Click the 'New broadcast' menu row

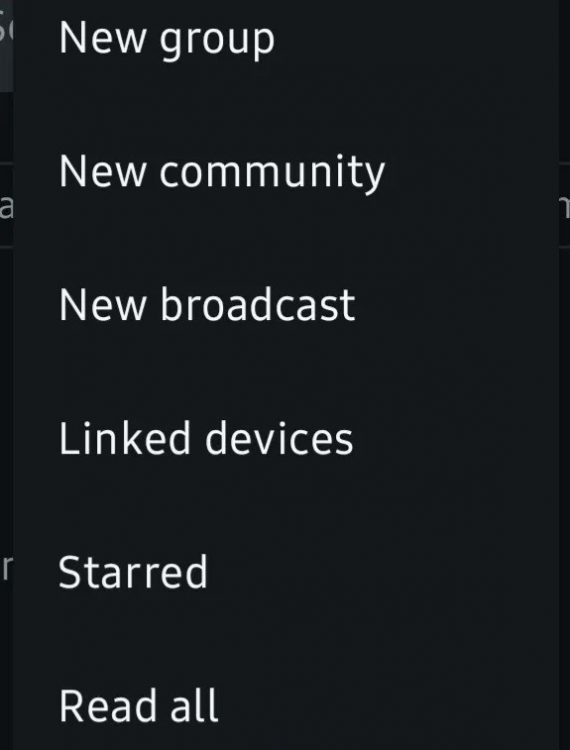point(285,305)
